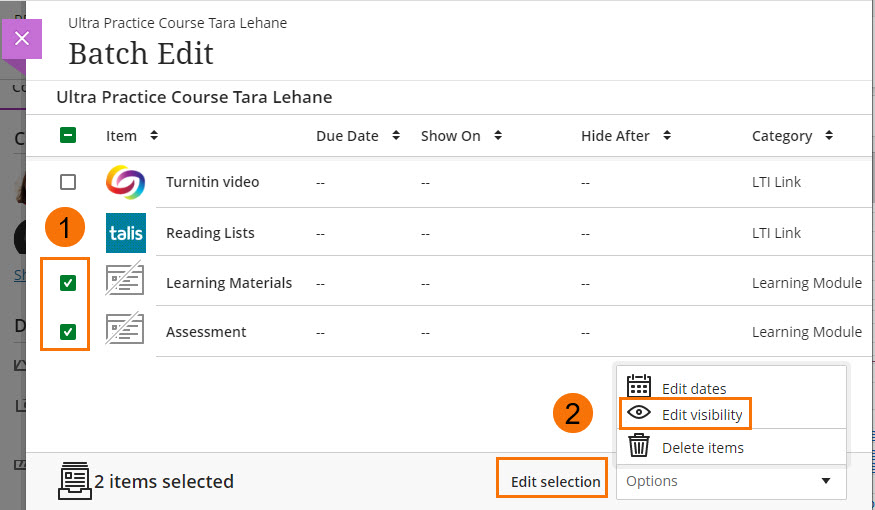The image size is (875, 510).
Task: Open the Options dropdown
Action: pyautogui.click(x=731, y=481)
